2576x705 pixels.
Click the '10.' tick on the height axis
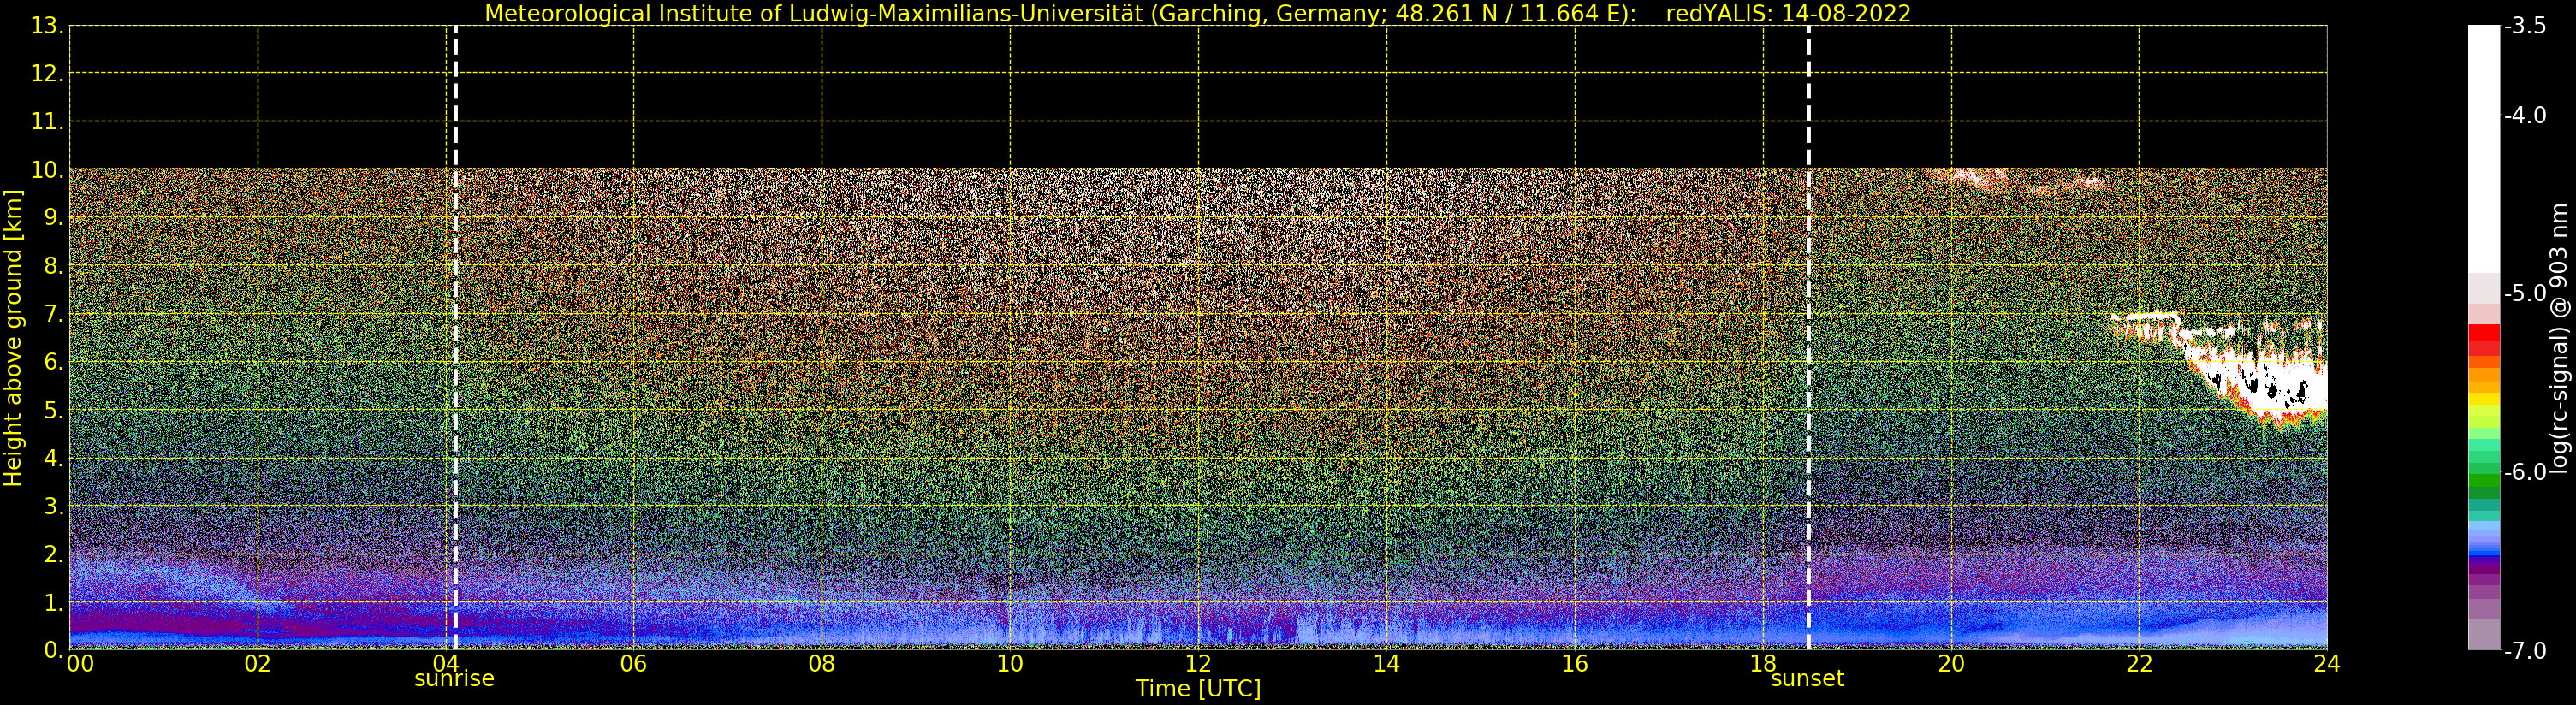click(47, 171)
